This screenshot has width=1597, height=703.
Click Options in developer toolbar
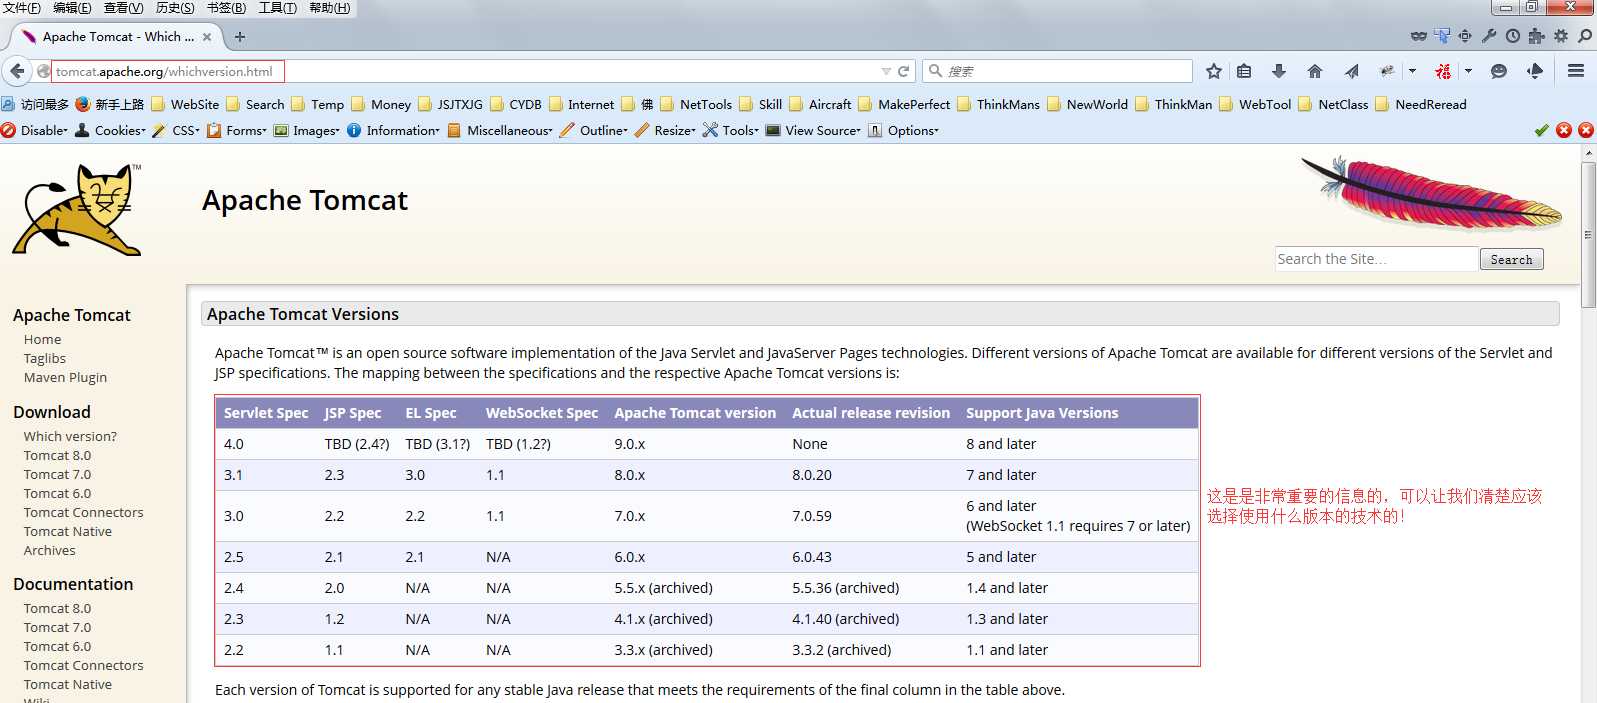(904, 130)
